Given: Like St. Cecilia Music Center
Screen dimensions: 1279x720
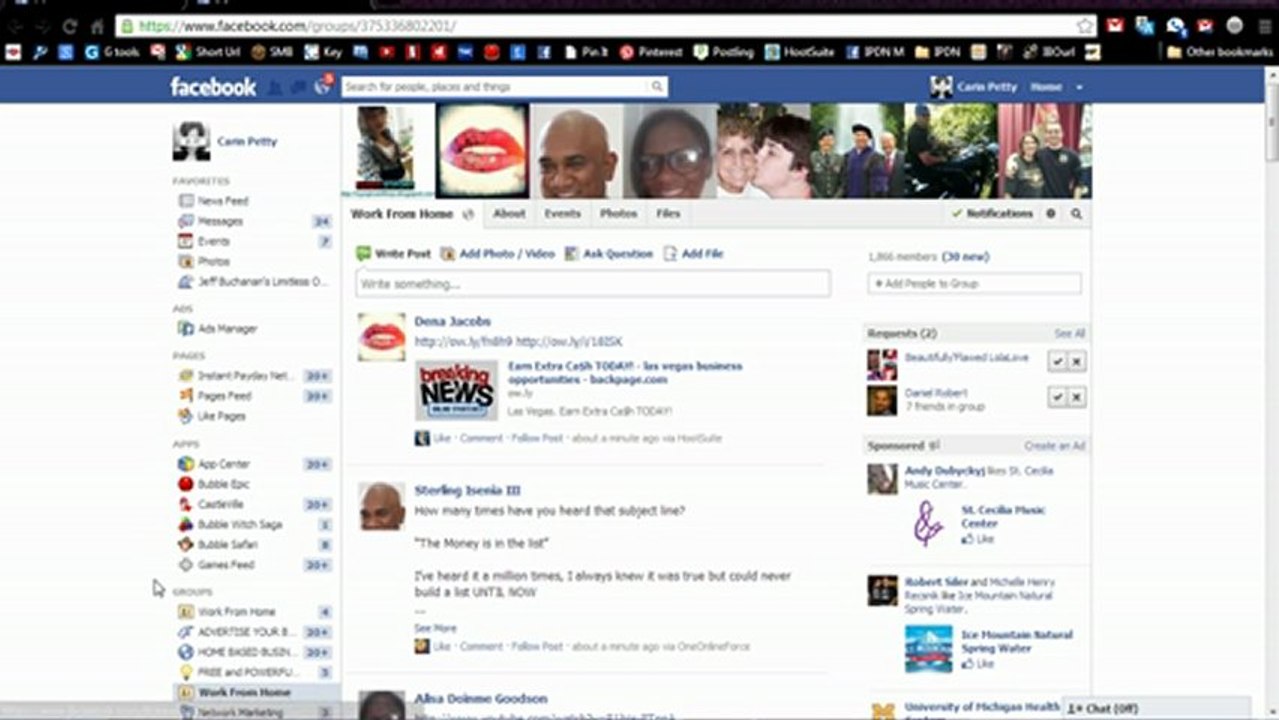Looking at the screenshot, I should [978, 539].
